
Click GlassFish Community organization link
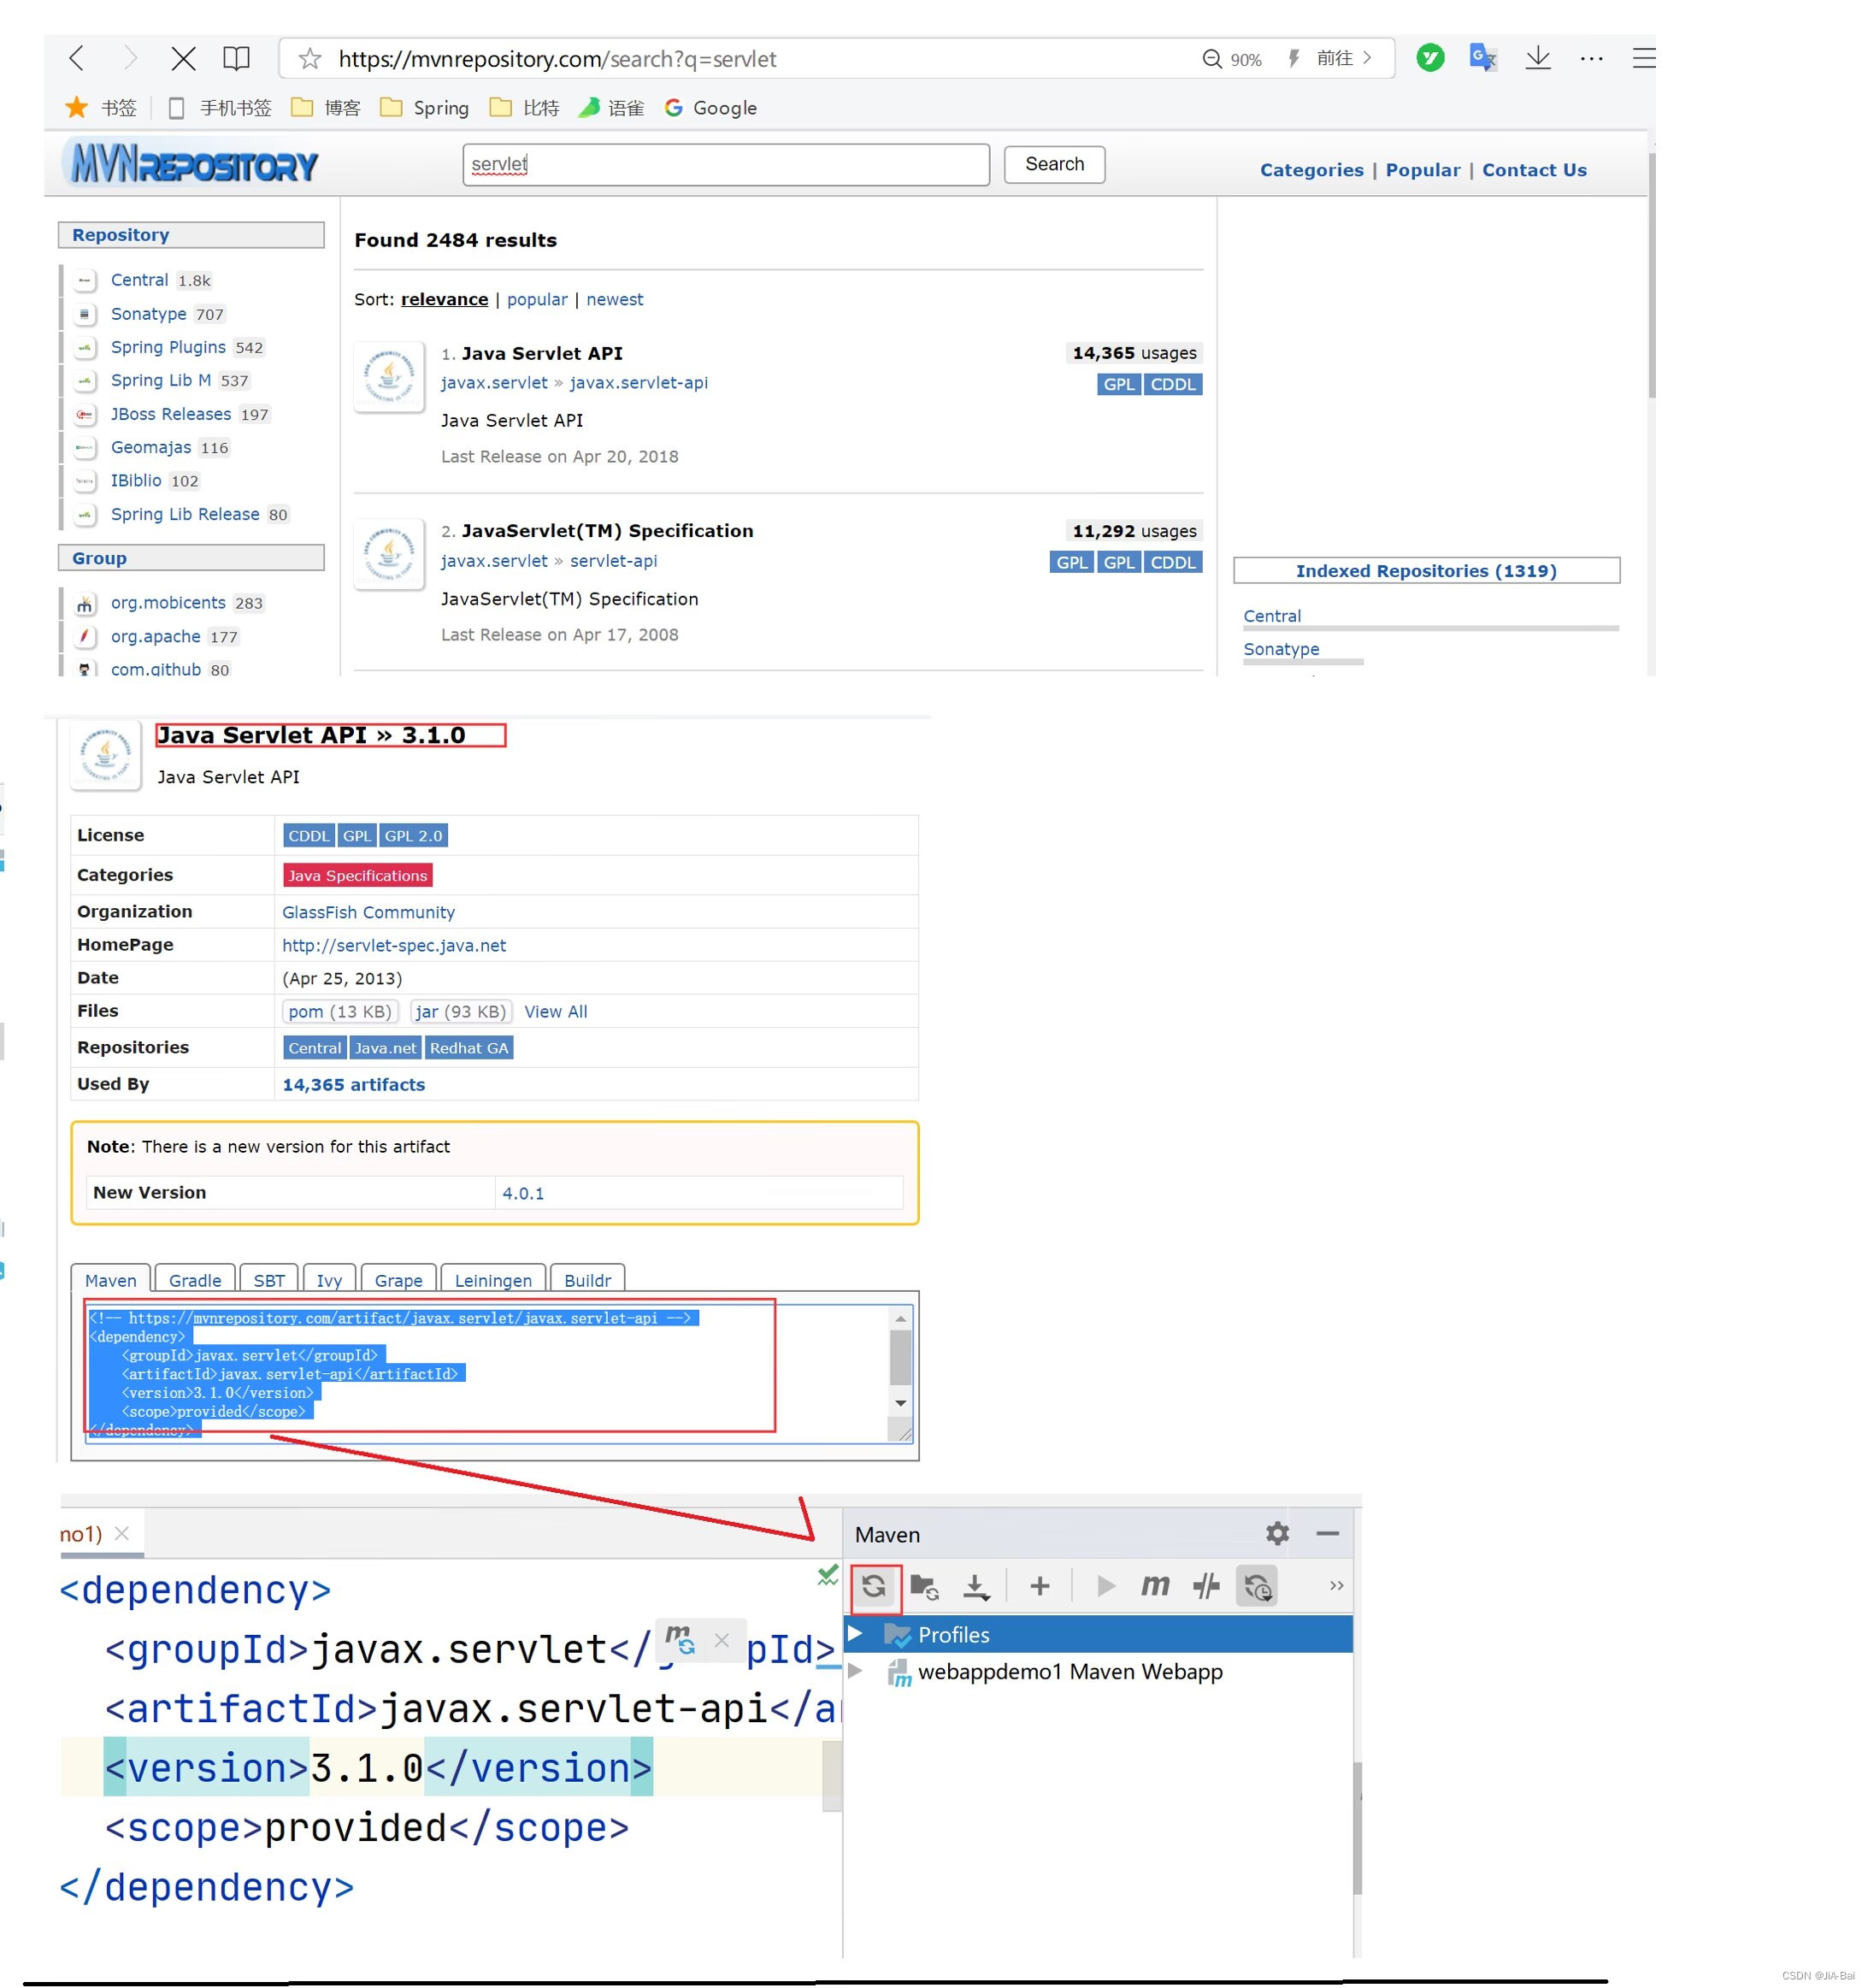pyautogui.click(x=368, y=912)
